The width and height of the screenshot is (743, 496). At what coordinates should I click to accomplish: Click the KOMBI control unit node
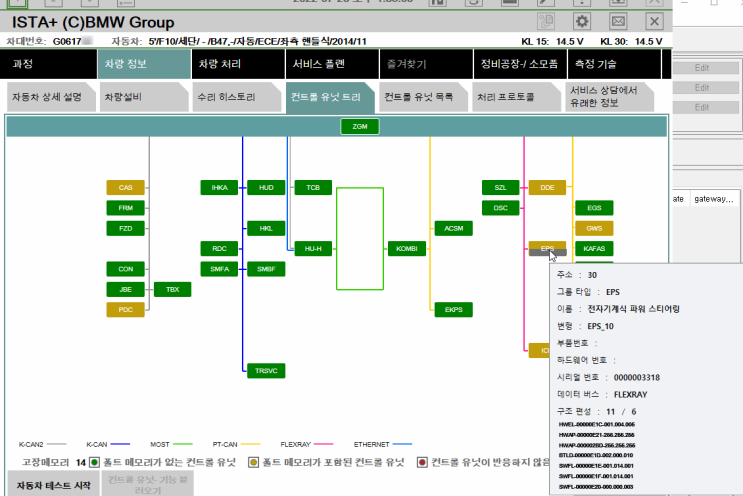pyautogui.click(x=406, y=248)
